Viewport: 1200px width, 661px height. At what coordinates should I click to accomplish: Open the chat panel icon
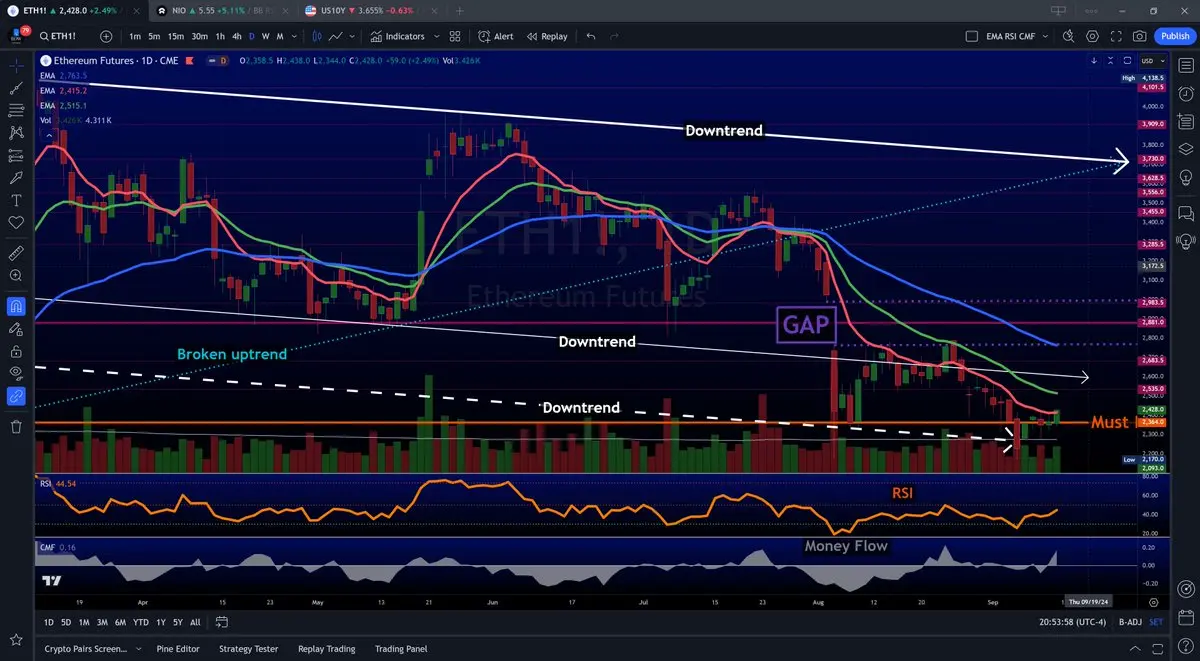(1186, 213)
